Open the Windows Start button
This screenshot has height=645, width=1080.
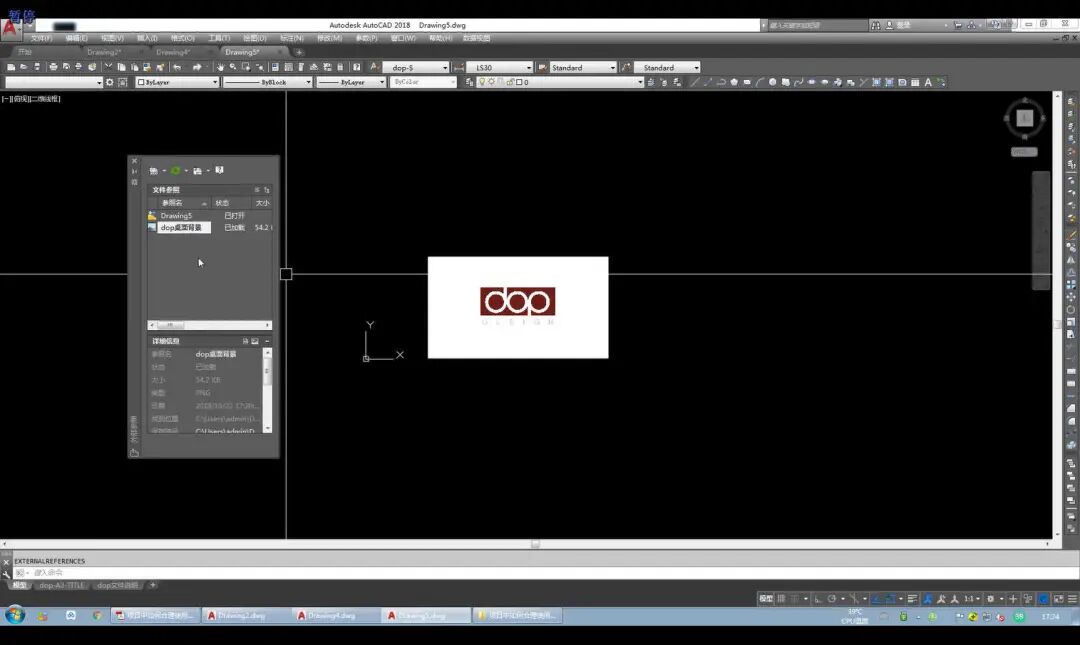click(x=15, y=615)
